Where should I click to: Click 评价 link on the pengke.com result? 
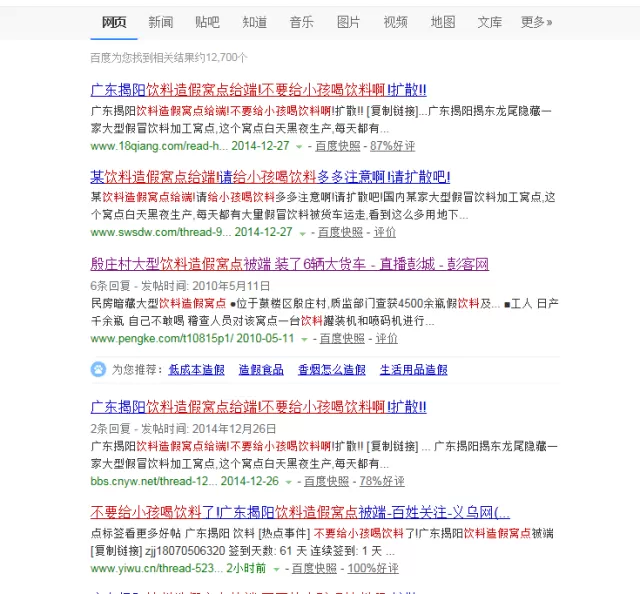click(x=387, y=338)
